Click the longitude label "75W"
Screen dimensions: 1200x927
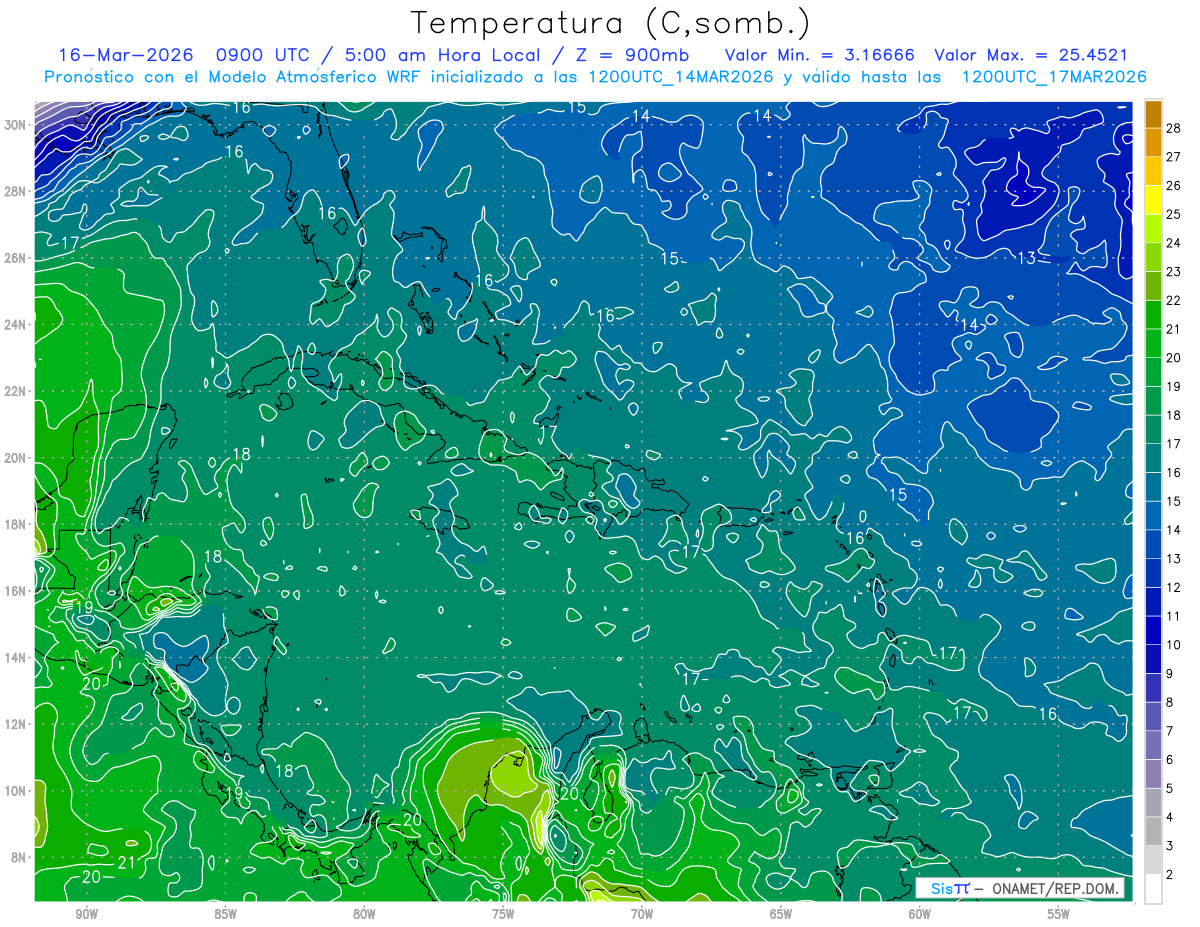[503, 914]
